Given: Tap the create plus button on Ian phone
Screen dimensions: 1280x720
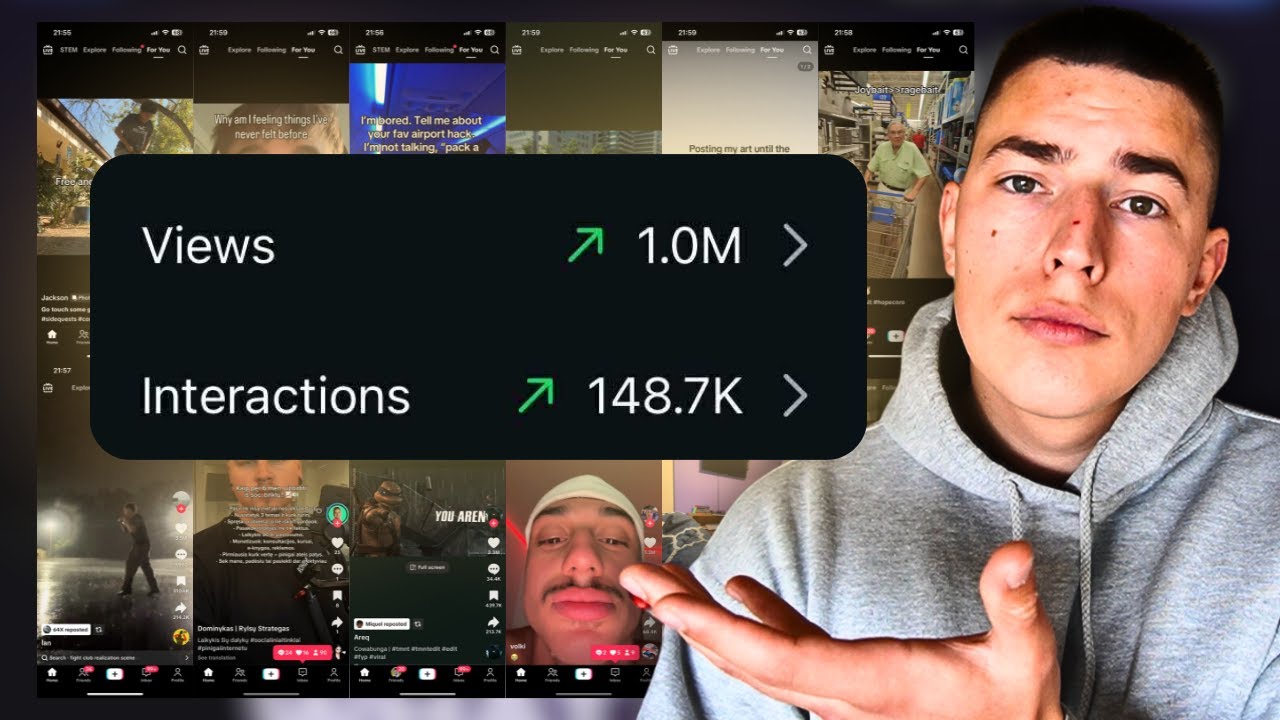Looking at the screenshot, I should tap(115, 674).
